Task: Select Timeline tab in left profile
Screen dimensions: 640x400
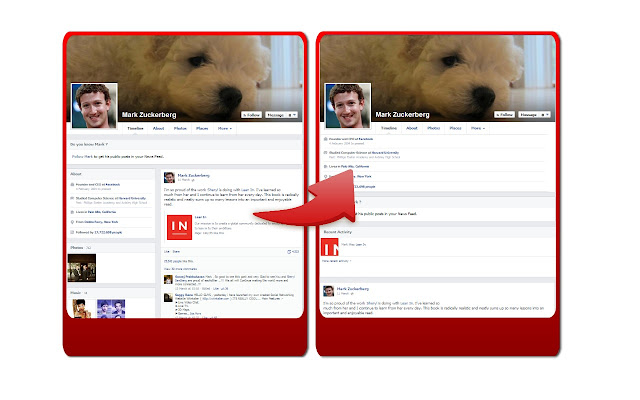Action: point(135,128)
